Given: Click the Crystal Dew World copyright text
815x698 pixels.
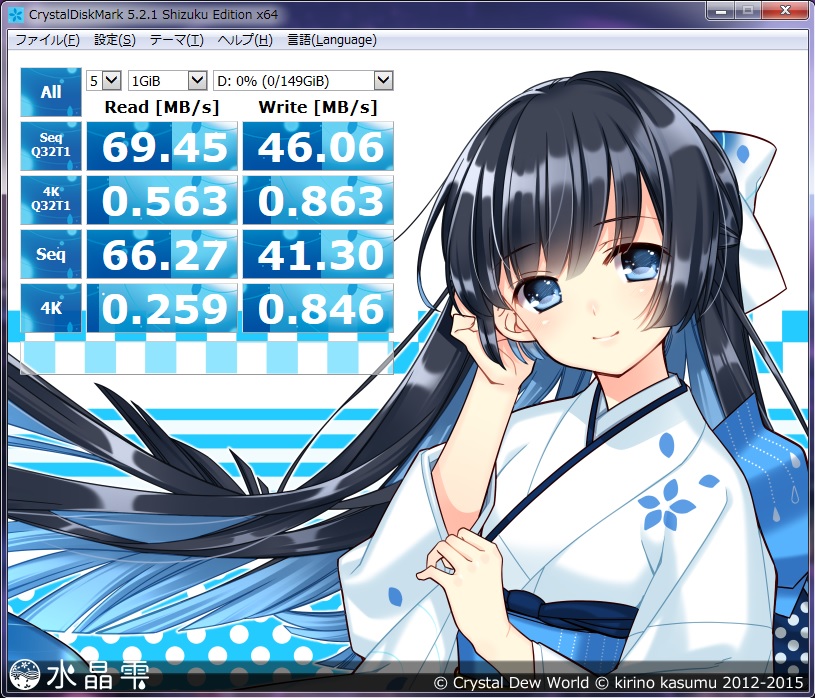Looking at the screenshot, I should (618, 682).
